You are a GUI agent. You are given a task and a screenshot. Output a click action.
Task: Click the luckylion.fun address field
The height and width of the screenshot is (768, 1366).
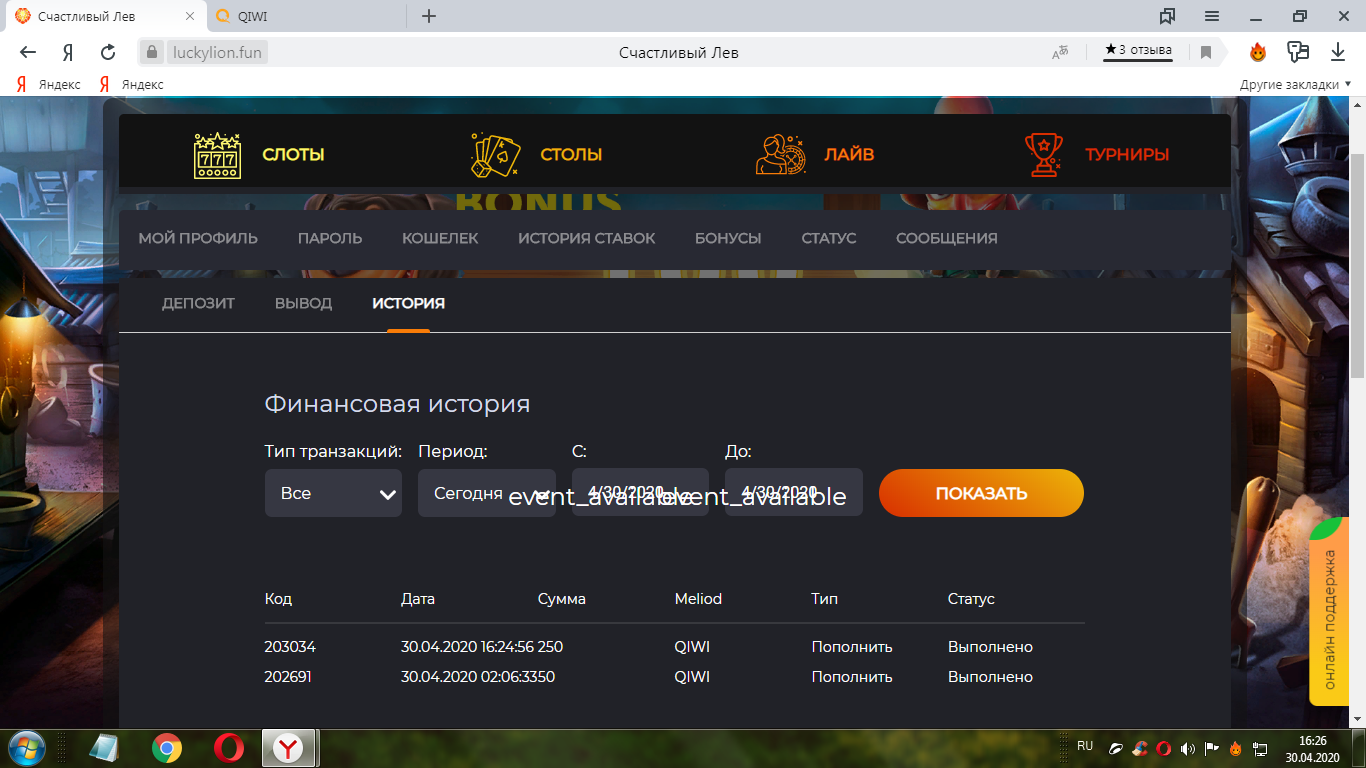(x=217, y=52)
